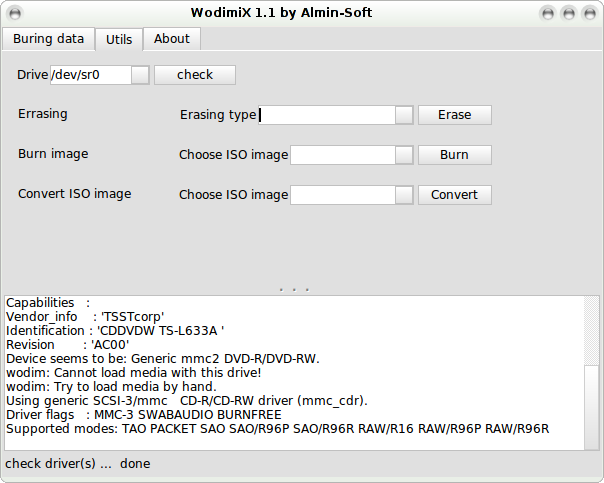Viewport: 604px width, 483px height.
Task: Click the output log scrollbar thumb
Action: [591, 407]
